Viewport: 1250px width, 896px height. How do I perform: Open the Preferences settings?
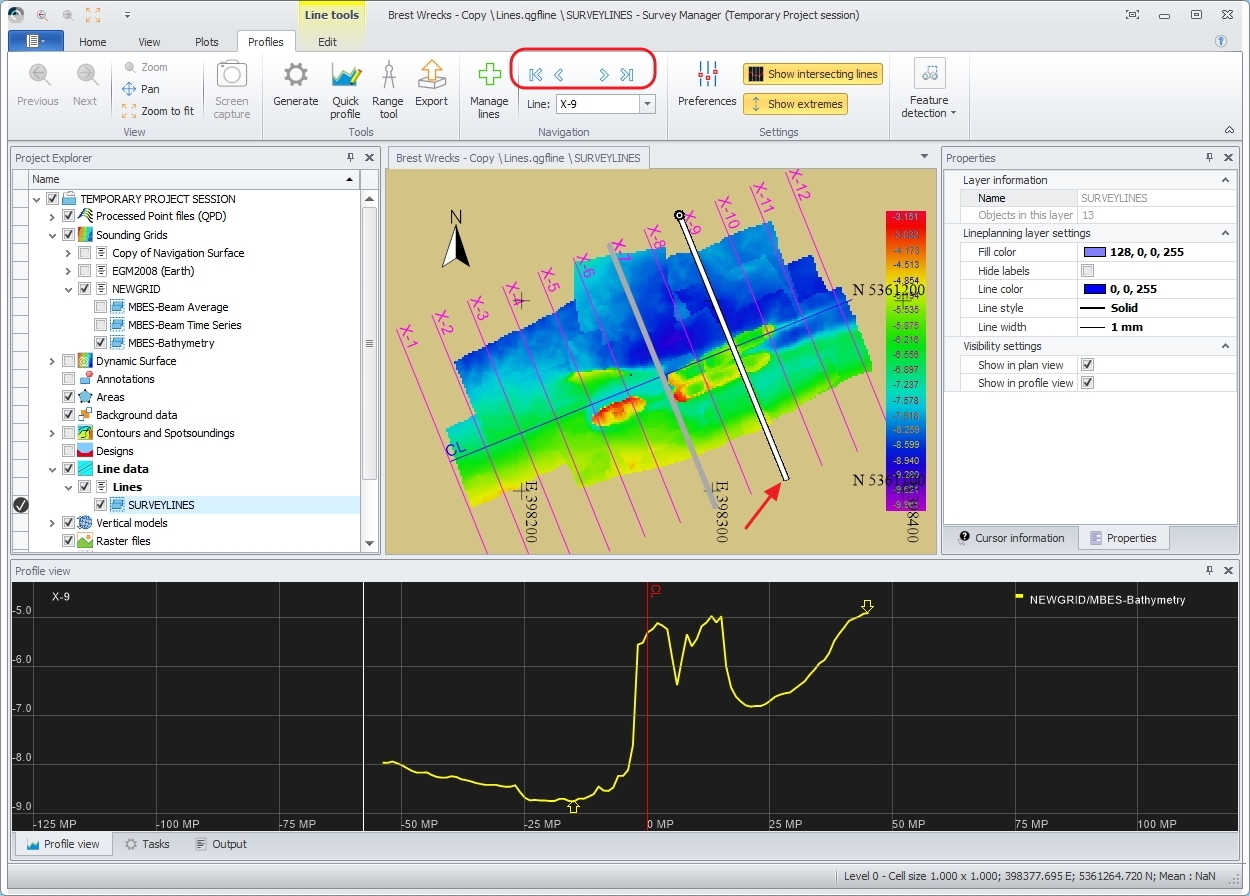[x=707, y=76]
